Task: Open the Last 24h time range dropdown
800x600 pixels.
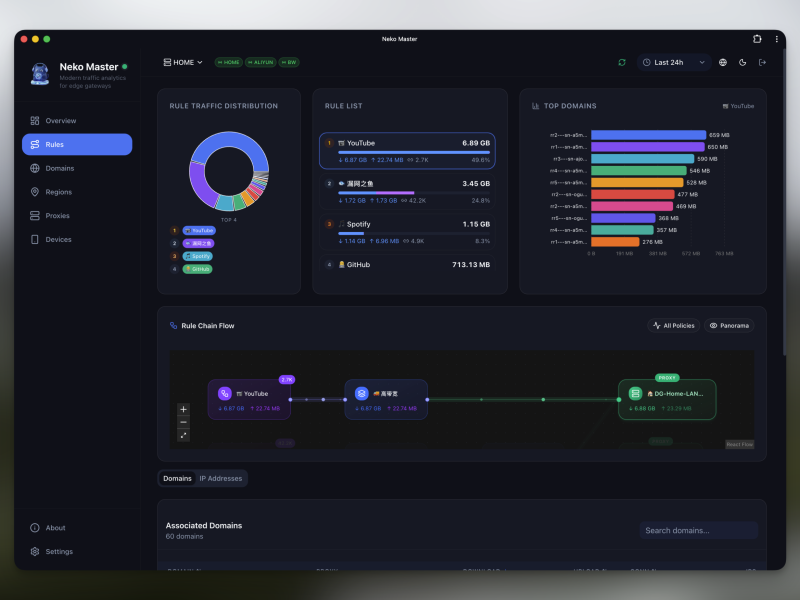Action: (x=673, y=62)
